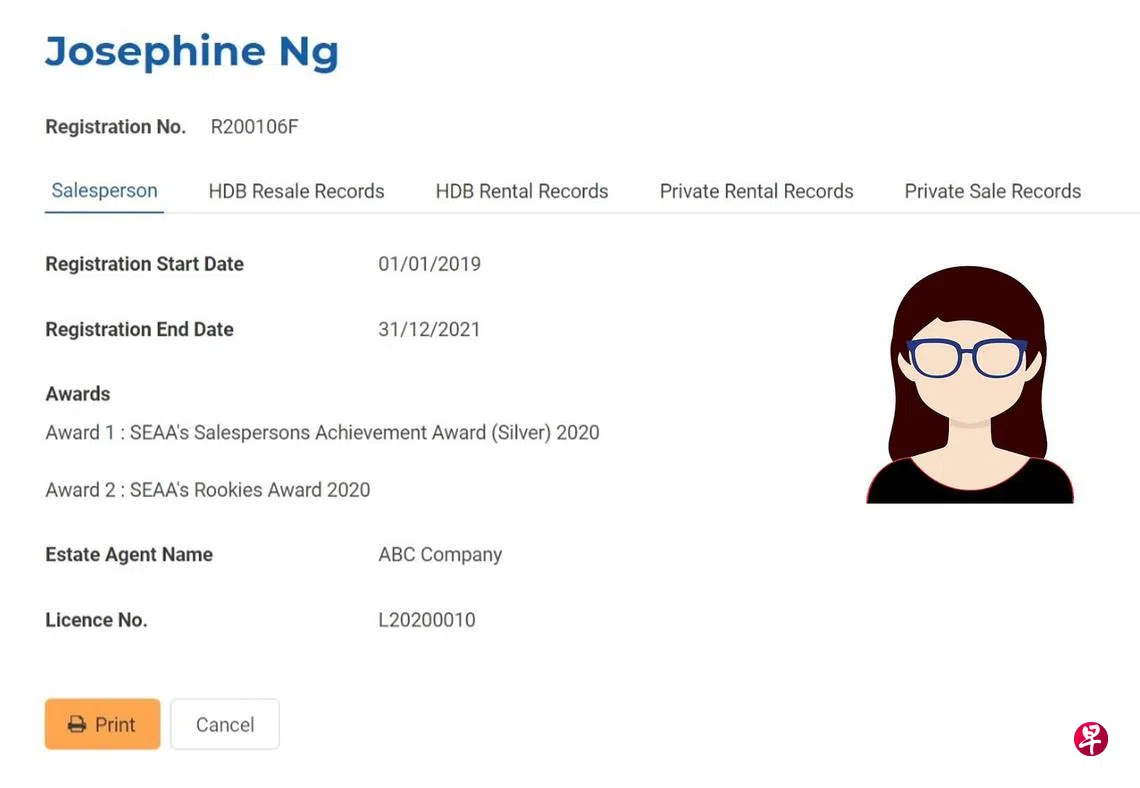
Task: Click the Cancel button
Action: [225, 725]
